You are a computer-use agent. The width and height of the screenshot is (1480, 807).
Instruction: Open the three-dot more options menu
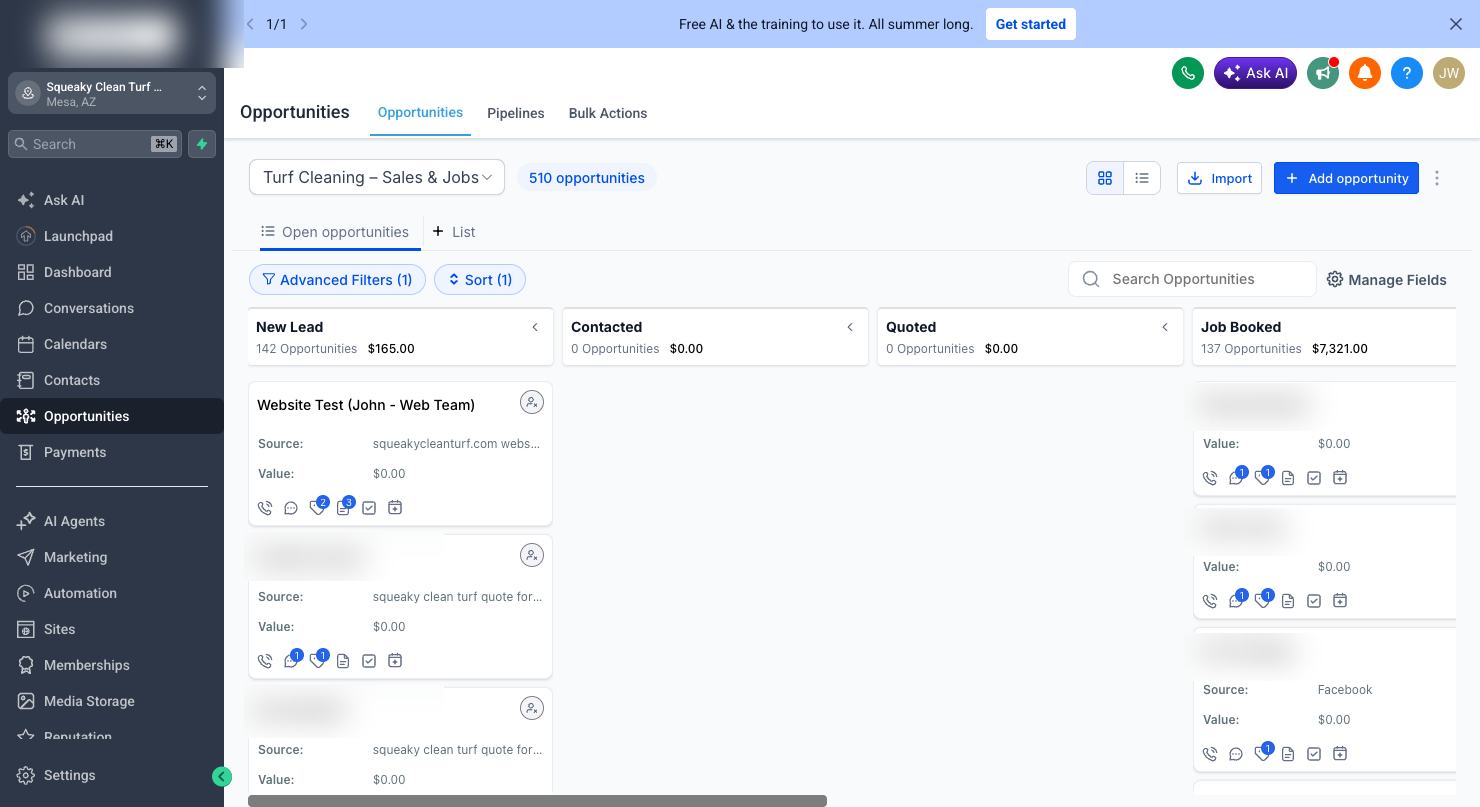pos(1437,178)
